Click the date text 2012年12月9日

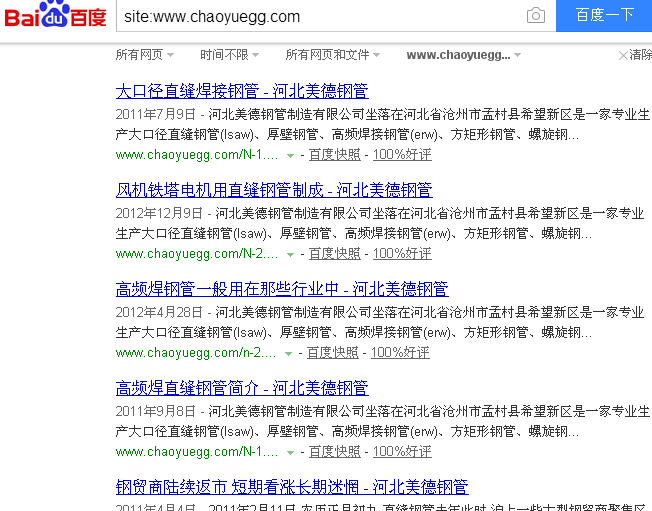coord(159,213)
